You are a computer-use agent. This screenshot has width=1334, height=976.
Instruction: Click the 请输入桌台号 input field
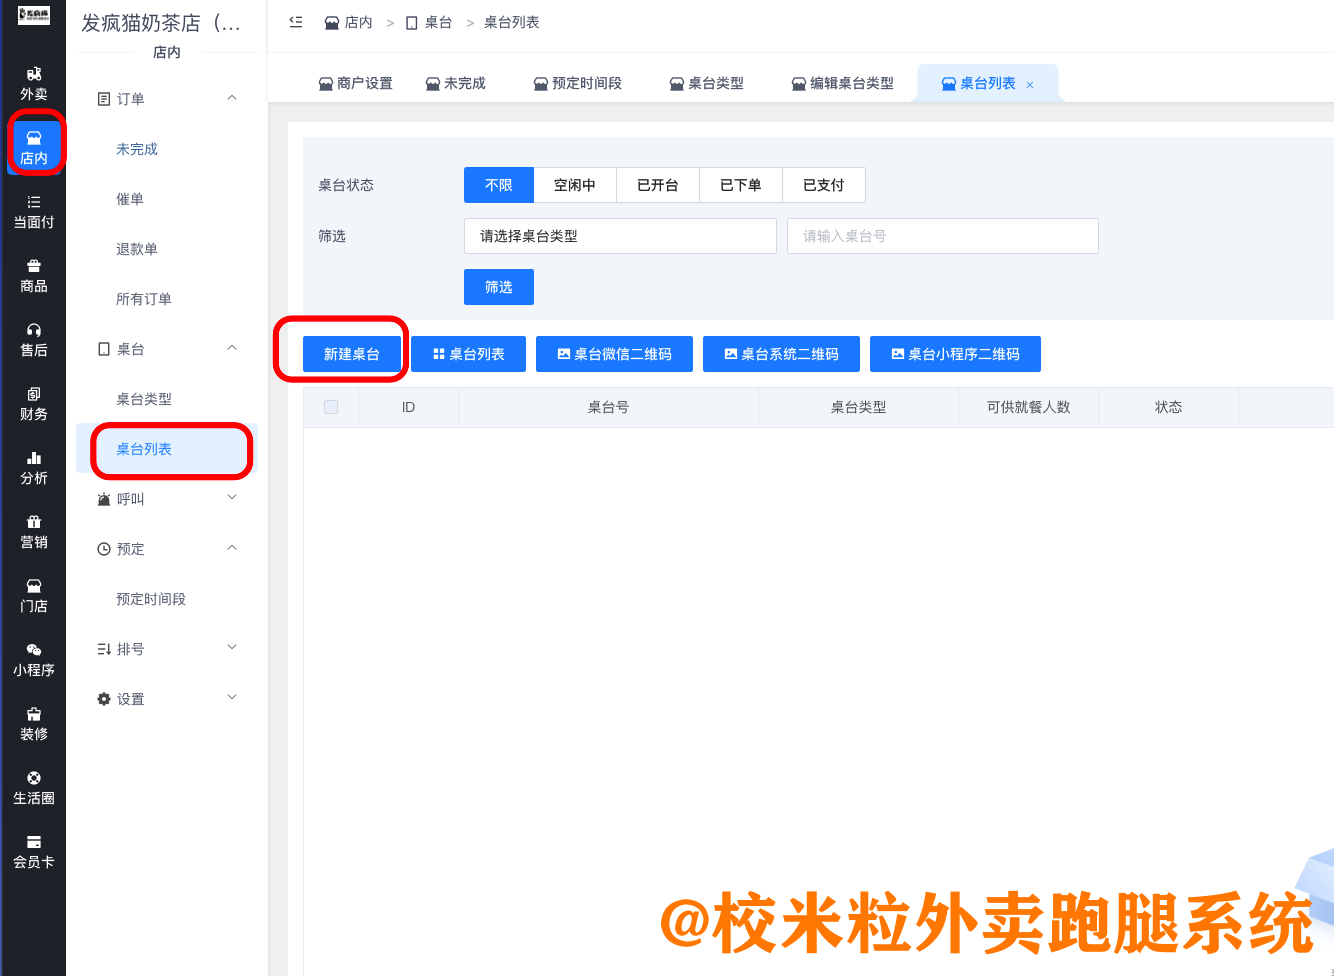941,236
